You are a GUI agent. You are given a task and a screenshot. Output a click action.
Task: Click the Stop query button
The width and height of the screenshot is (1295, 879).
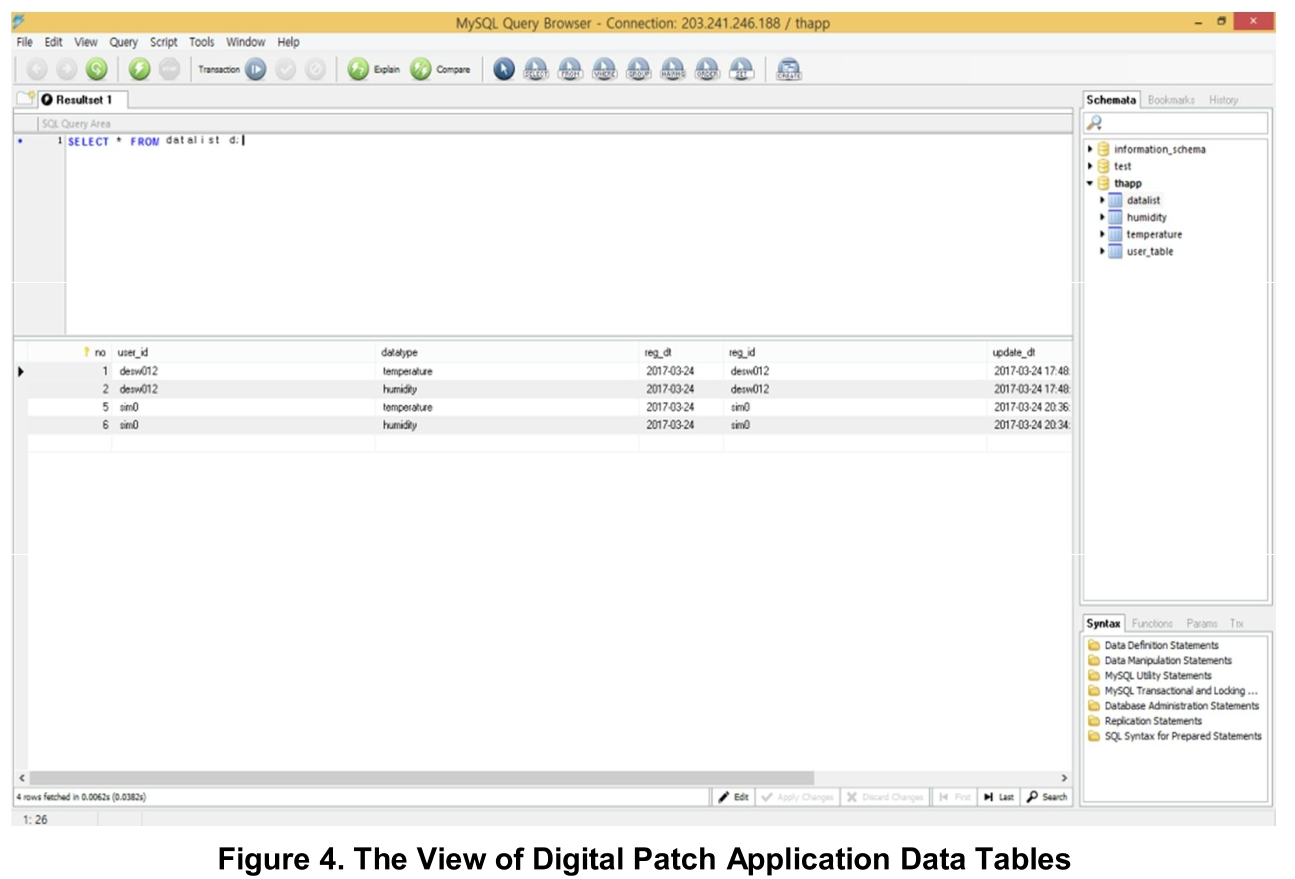point(169,69)
